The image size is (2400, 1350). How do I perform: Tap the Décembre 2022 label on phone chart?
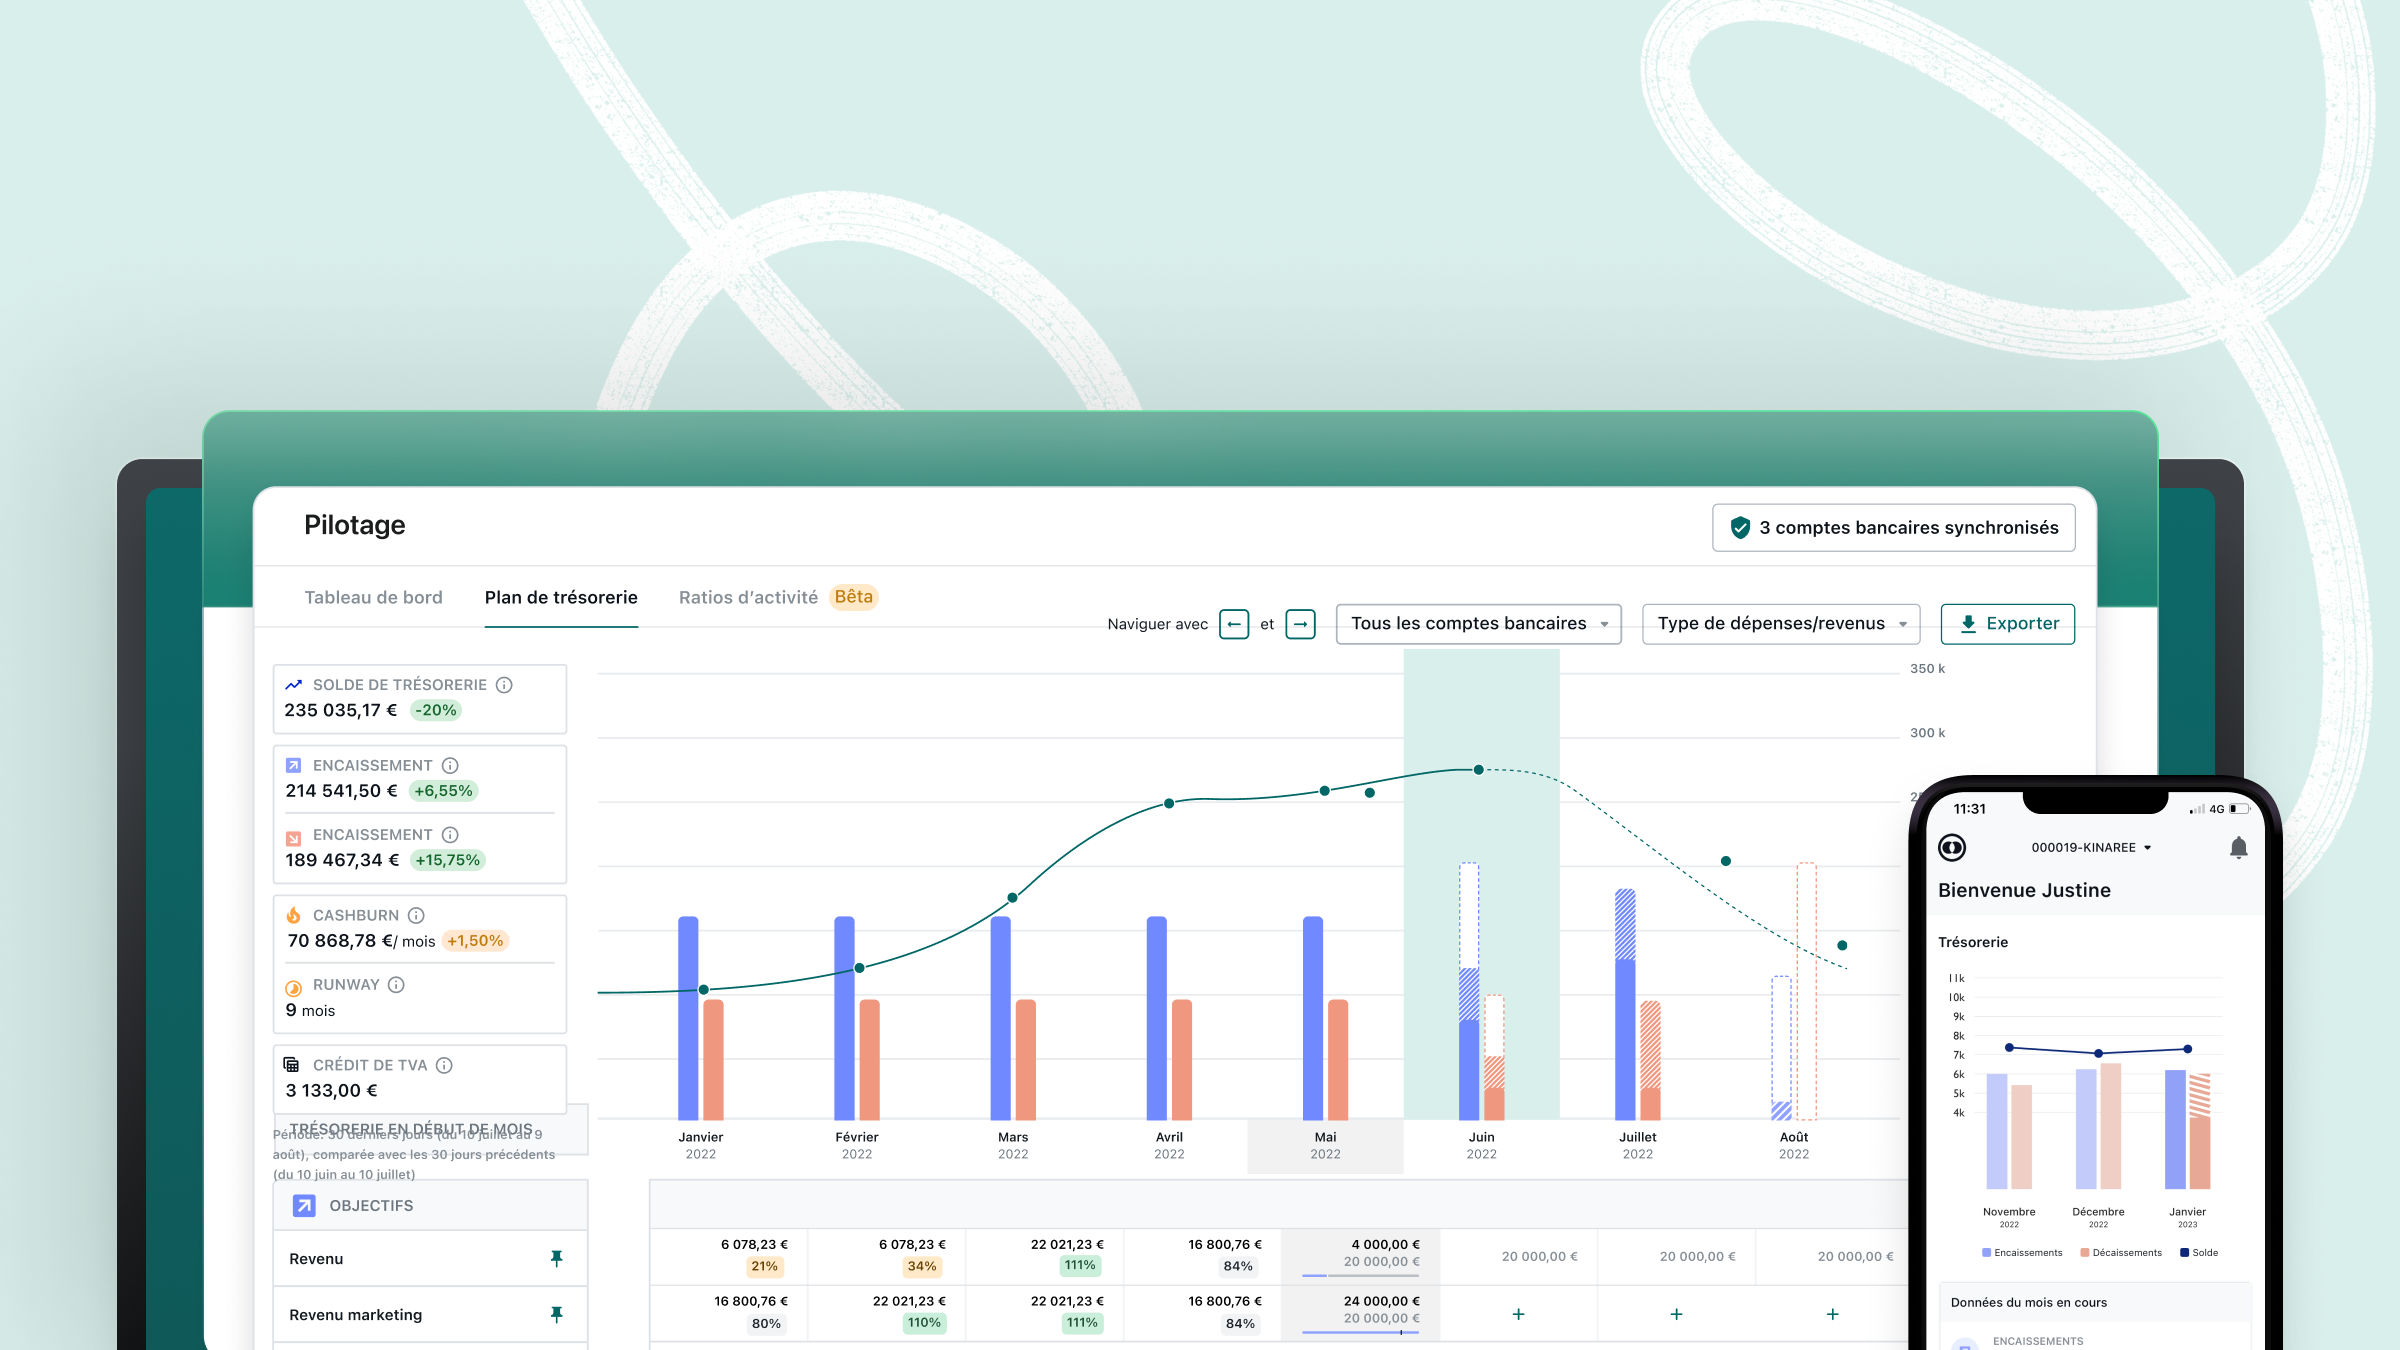point(2098,1217)
